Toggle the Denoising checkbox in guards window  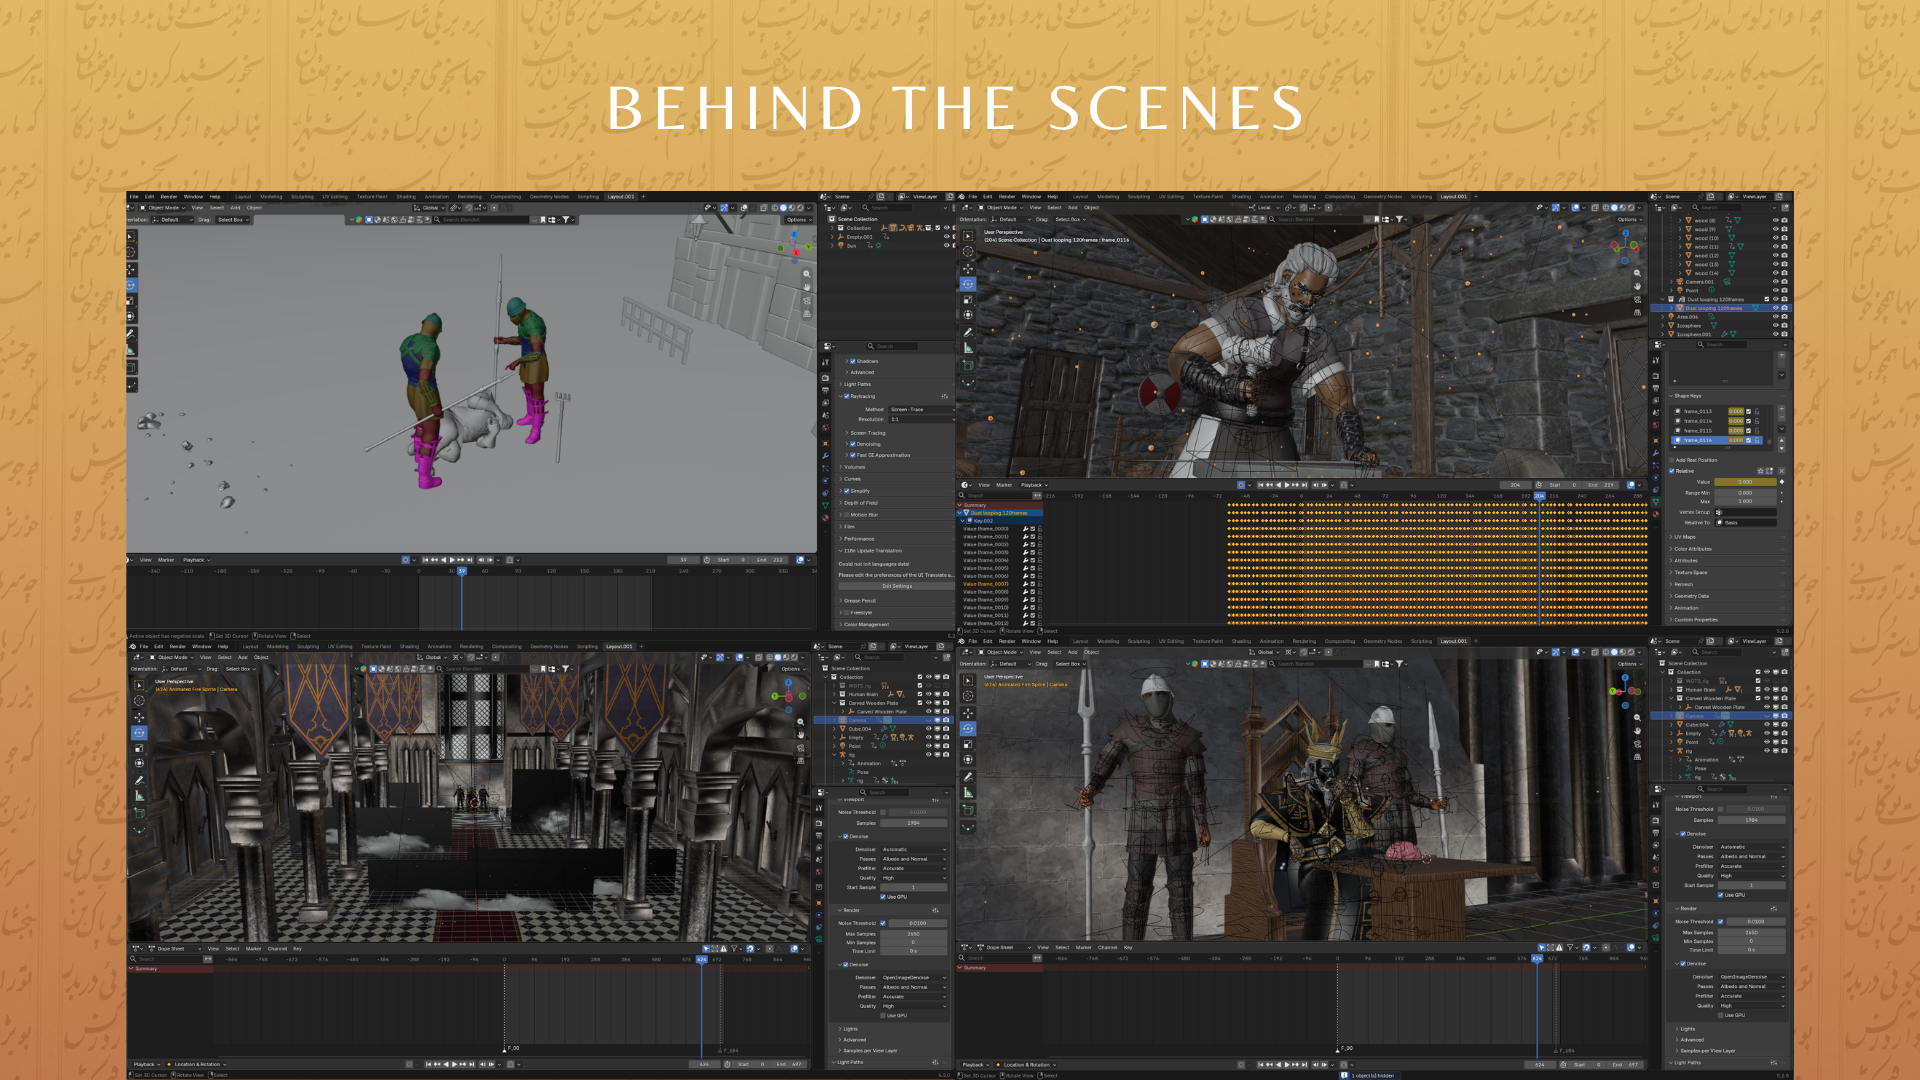tap(853, 444)
